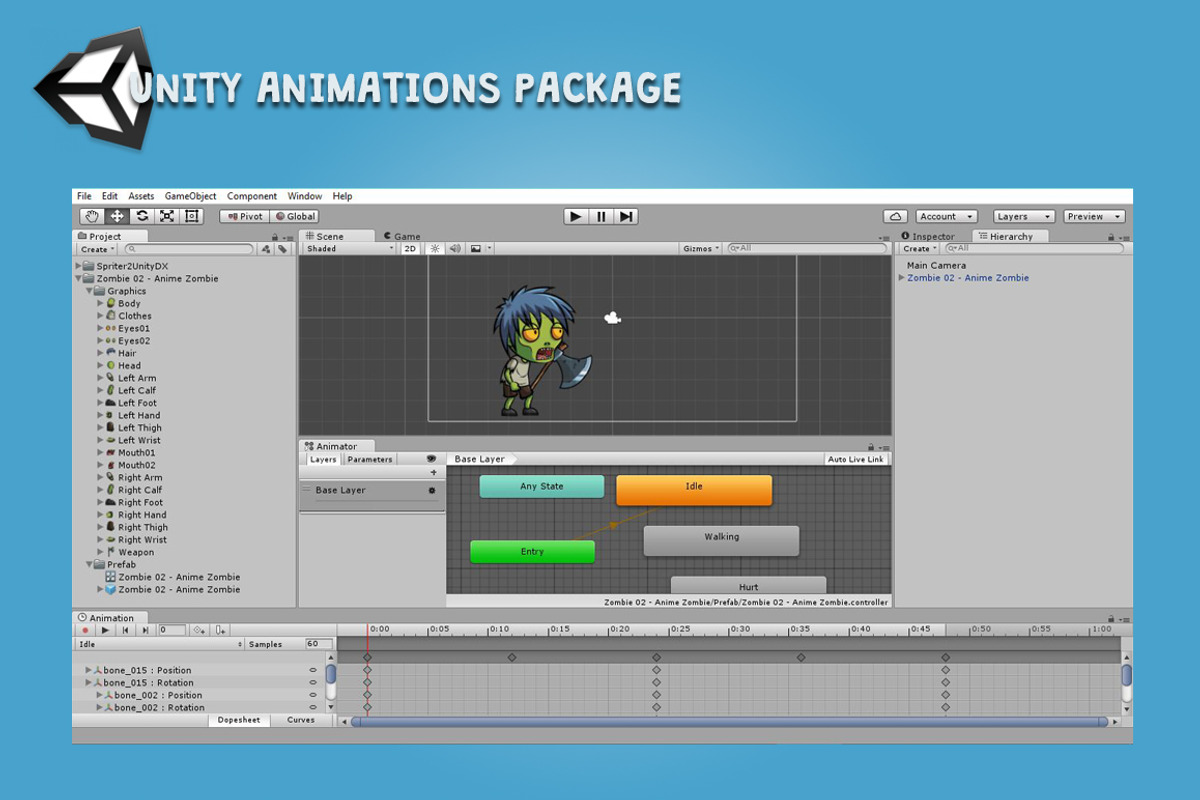Go to next keyframe in Animation

pos(145,630)
